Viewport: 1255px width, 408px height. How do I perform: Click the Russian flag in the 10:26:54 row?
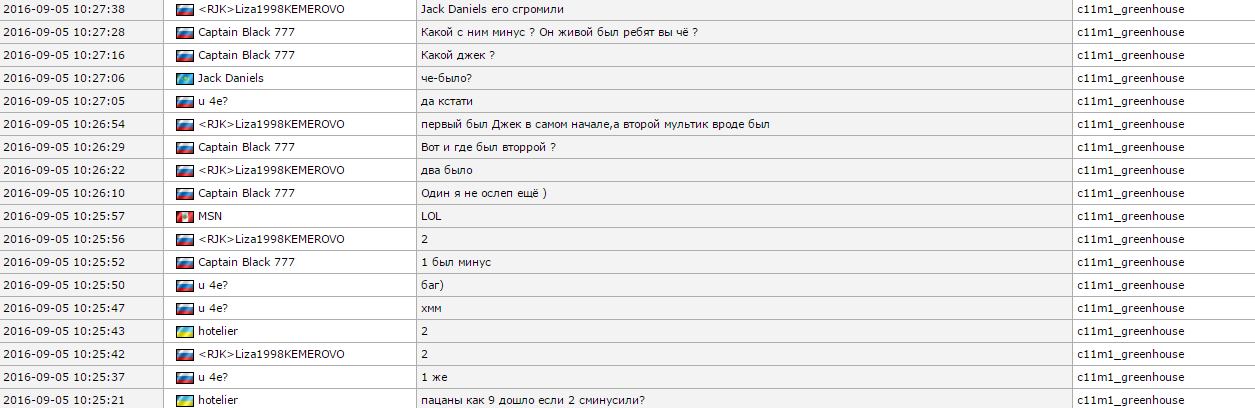pos(184,124)
